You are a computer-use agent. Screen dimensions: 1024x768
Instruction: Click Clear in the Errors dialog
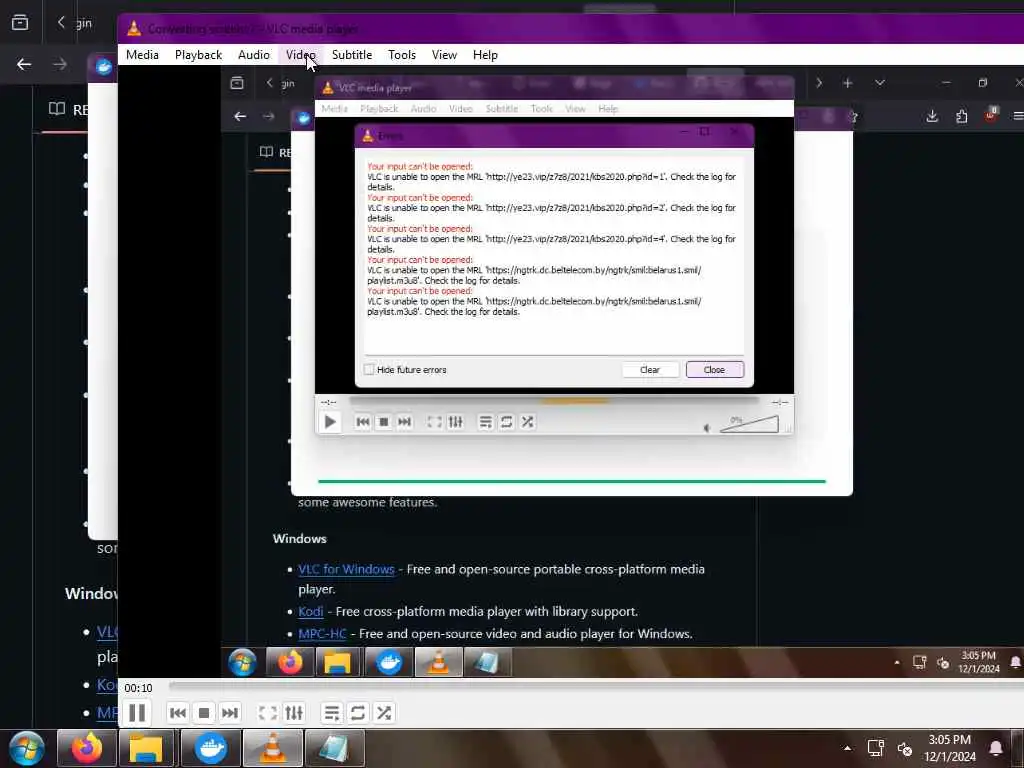pyautogui.click(x=650, y=370)
